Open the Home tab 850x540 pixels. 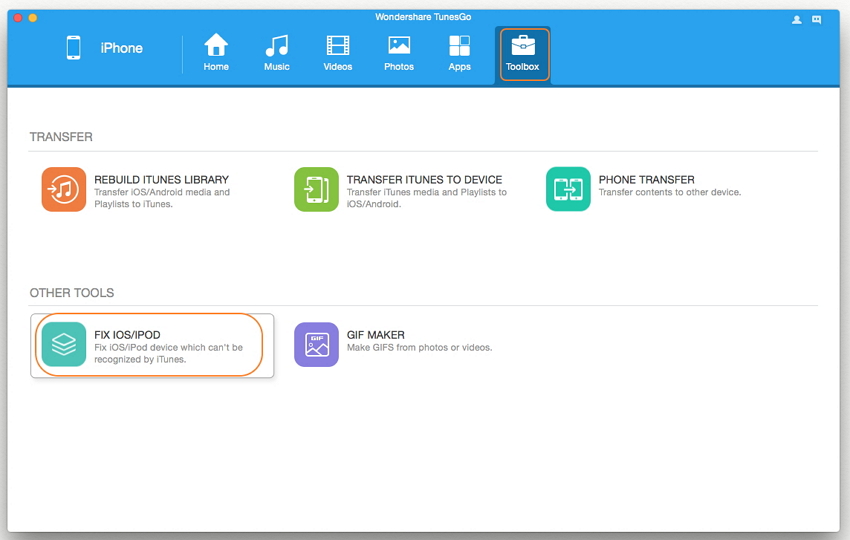(216, 52)
